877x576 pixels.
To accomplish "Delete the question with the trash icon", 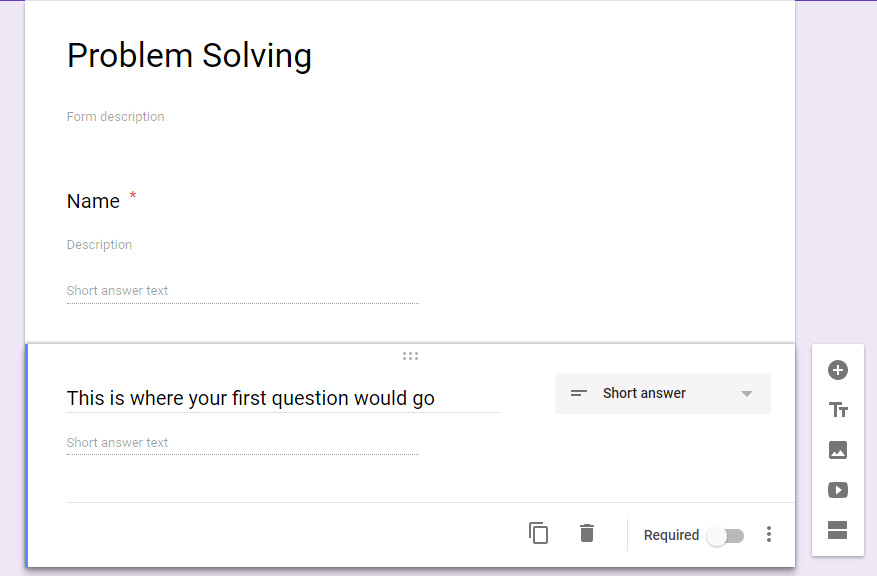I will [x=587, y=533].
